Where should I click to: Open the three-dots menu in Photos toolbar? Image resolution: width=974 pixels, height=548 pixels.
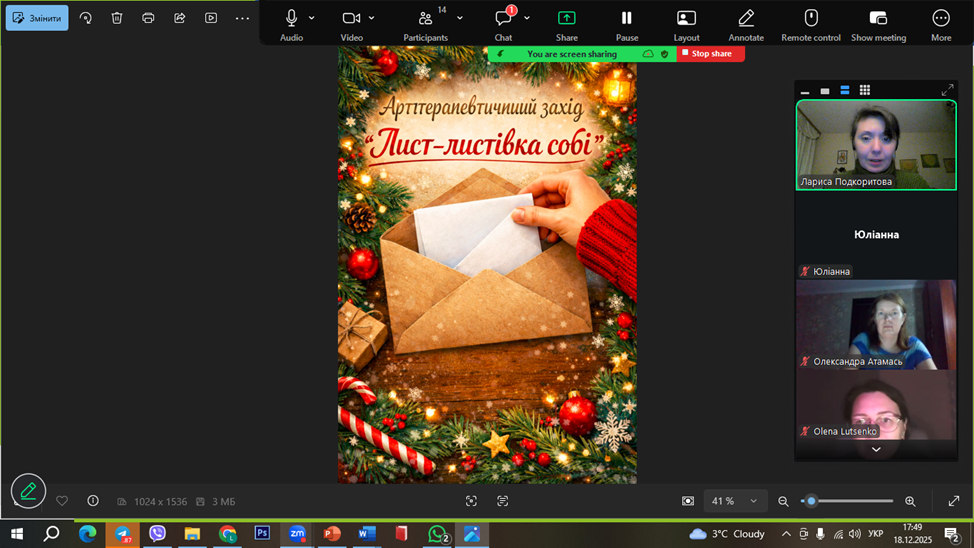242,18
